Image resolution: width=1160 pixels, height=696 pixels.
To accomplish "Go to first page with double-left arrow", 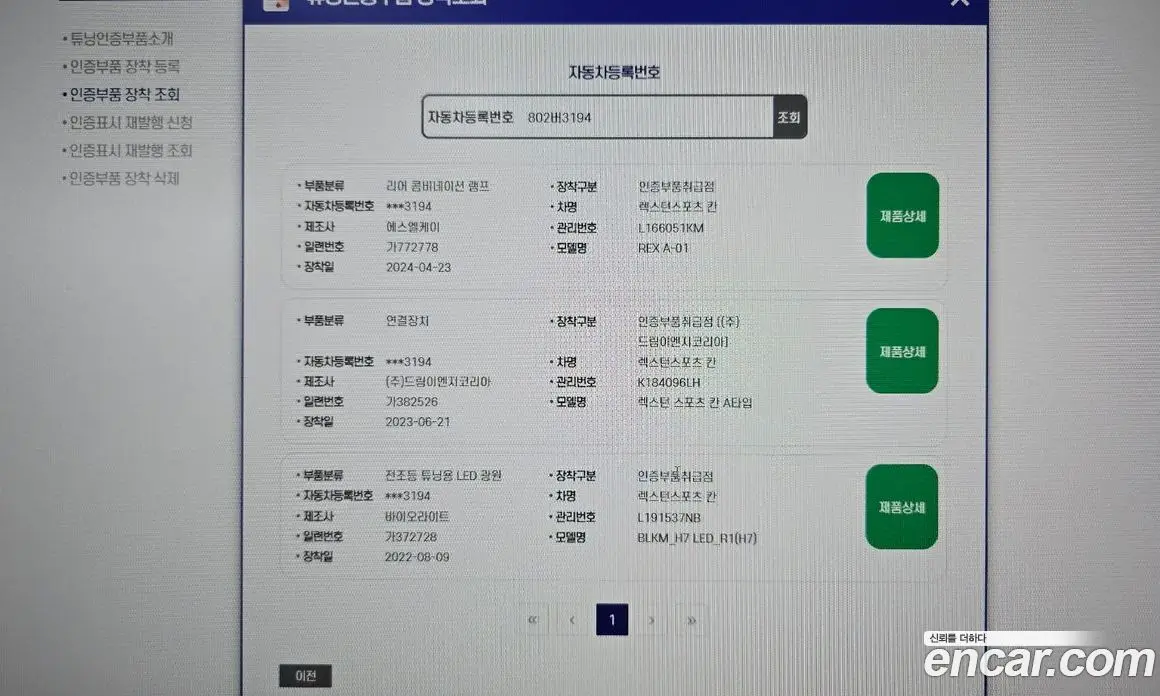I will coord(533,620).
